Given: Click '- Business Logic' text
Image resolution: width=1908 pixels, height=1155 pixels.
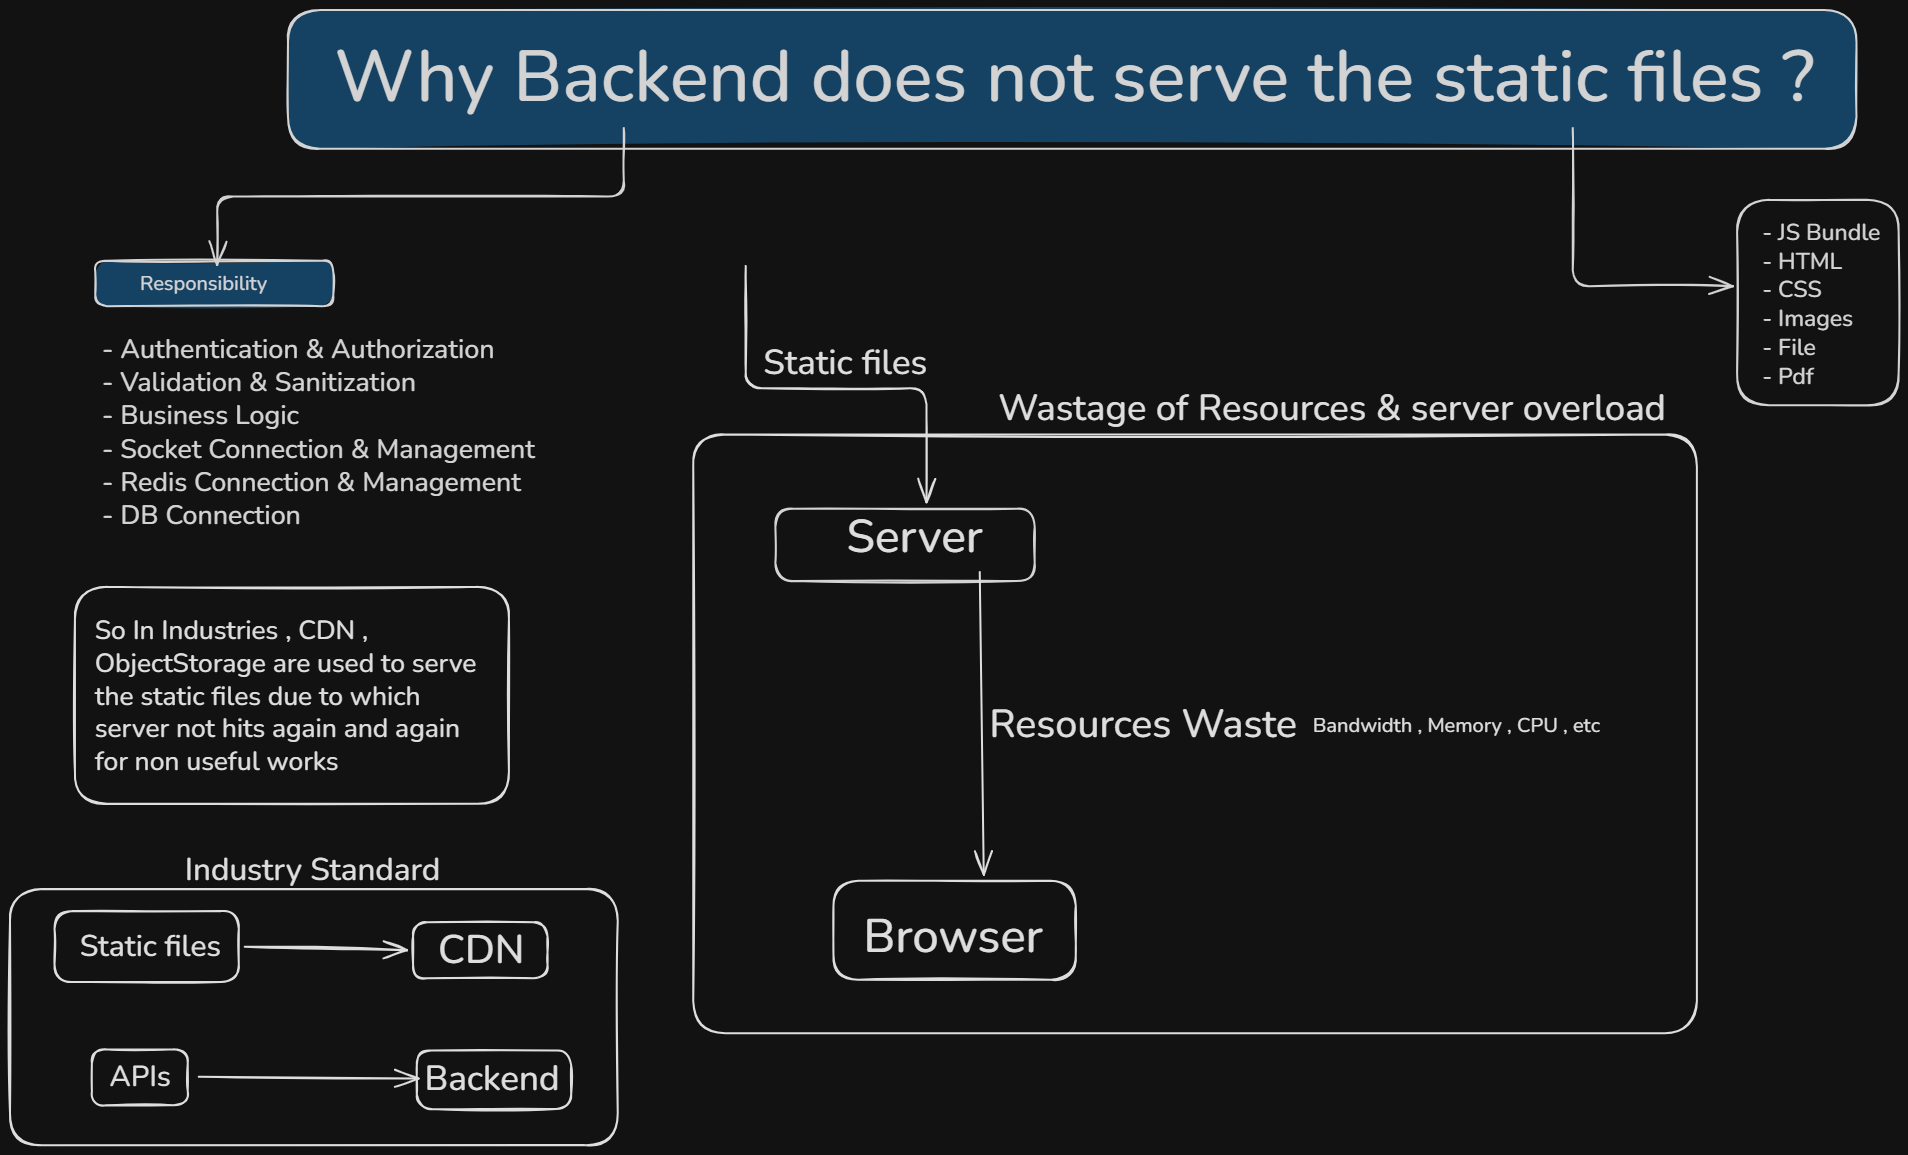Looking at the screenshot, I should (x=201, y=415).
